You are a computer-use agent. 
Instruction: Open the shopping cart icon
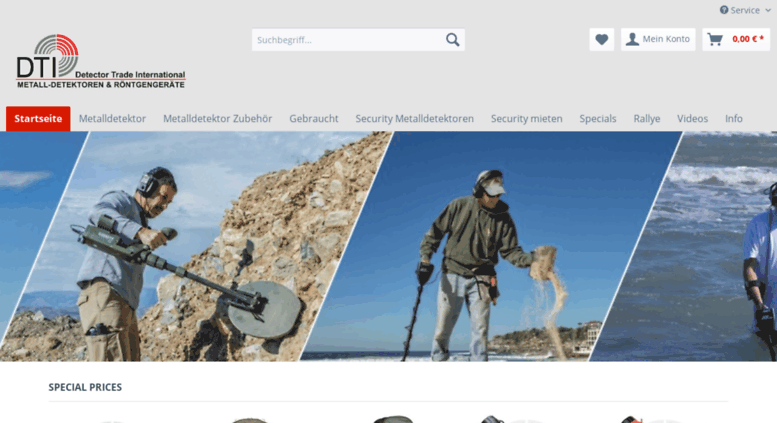(715, 39)
